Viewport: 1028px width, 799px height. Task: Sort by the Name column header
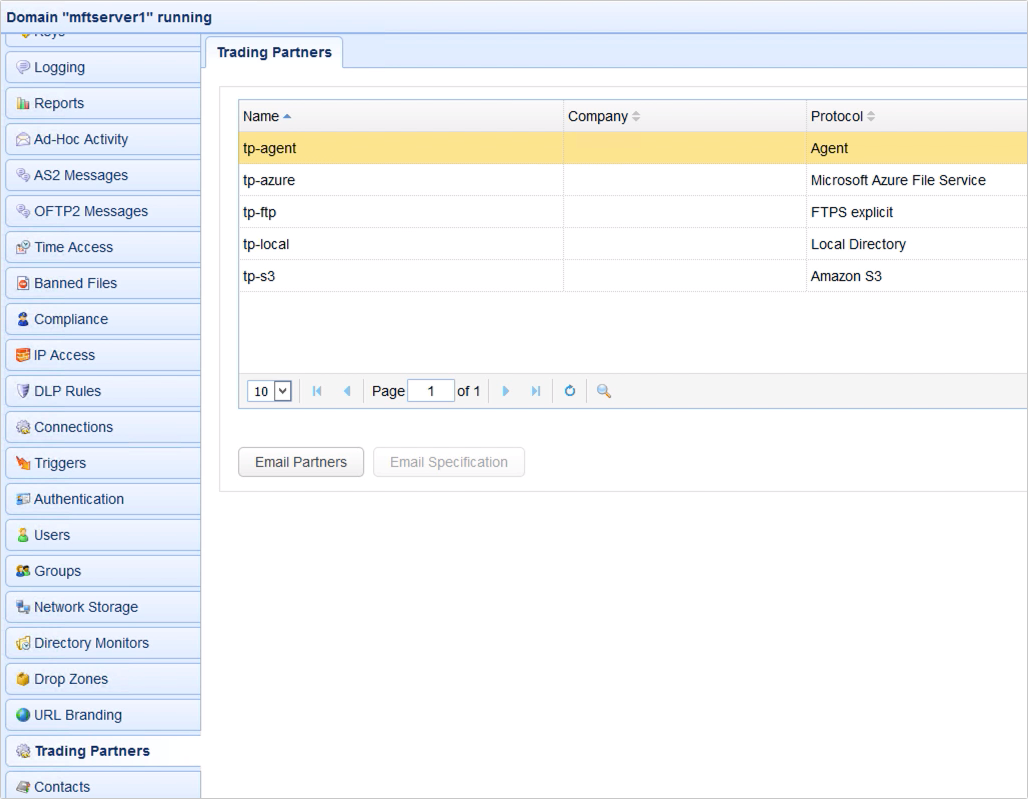259,116
